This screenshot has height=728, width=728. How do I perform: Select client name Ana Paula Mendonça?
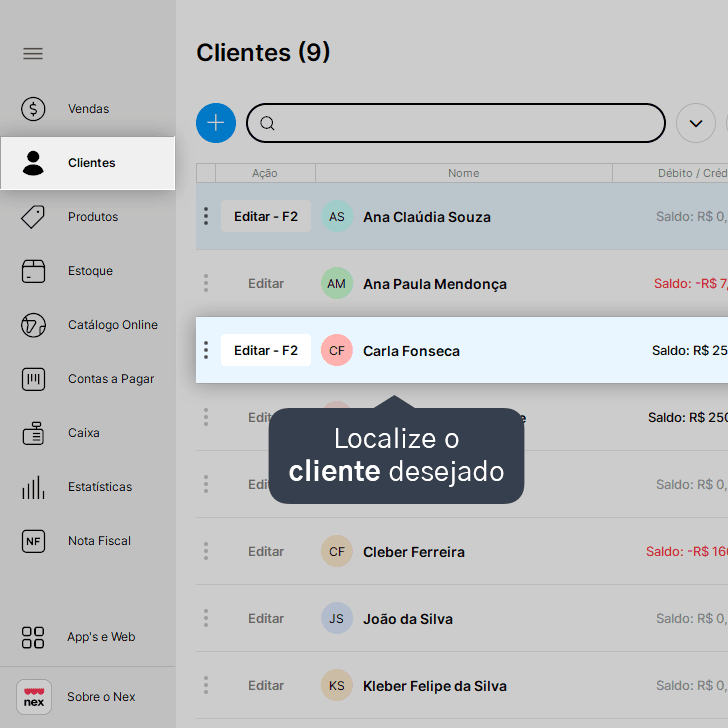[x=435, y=284]
